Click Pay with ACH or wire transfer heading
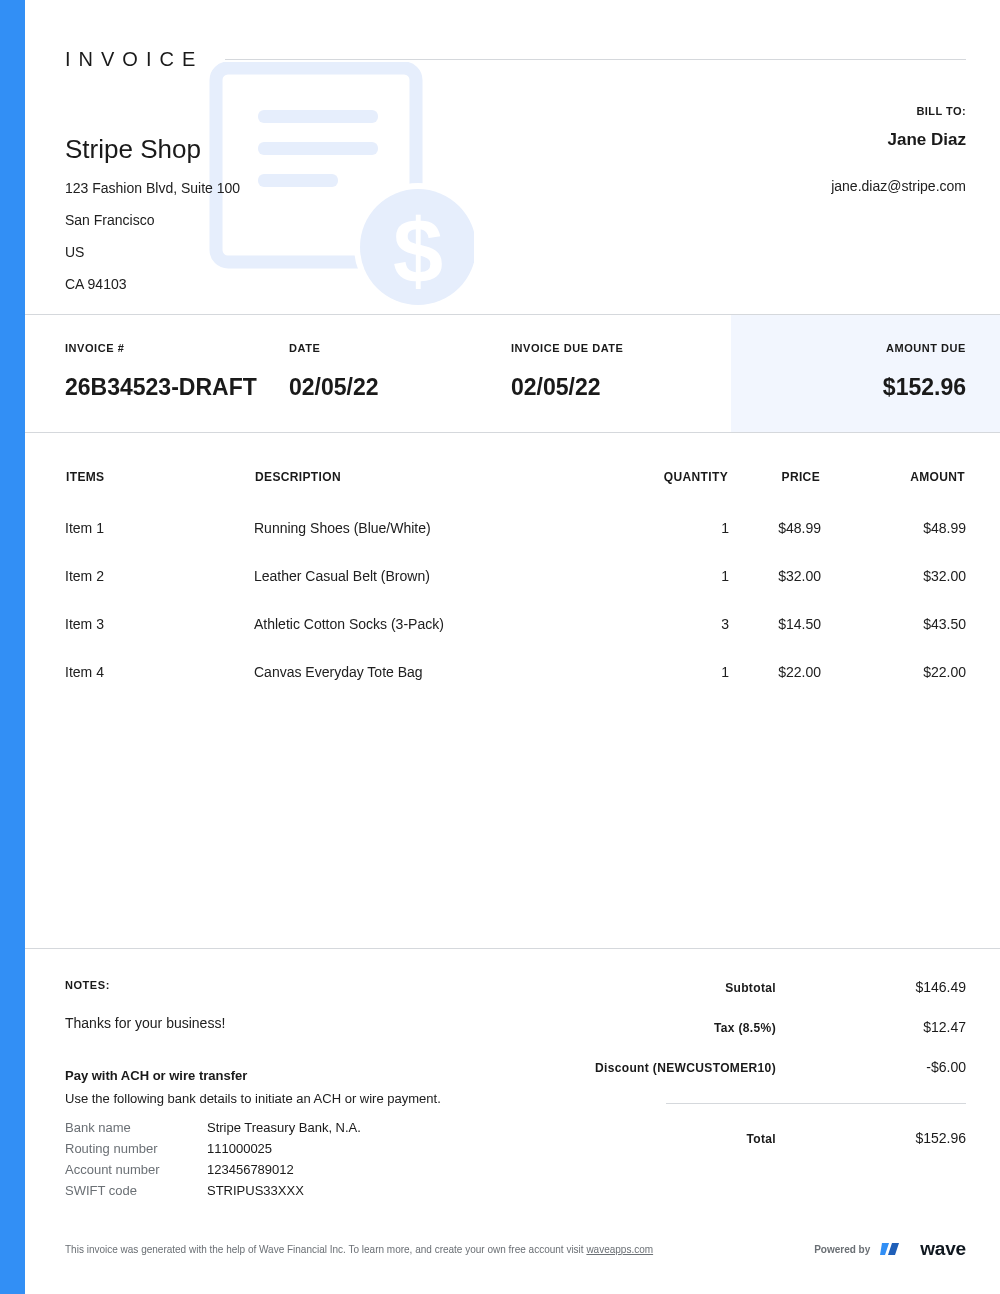 coord(156,1076)
